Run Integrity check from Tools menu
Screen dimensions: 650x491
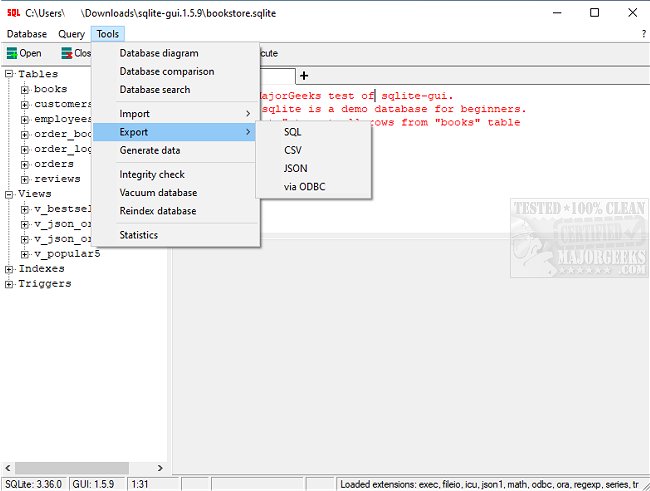tap(174, 174)
